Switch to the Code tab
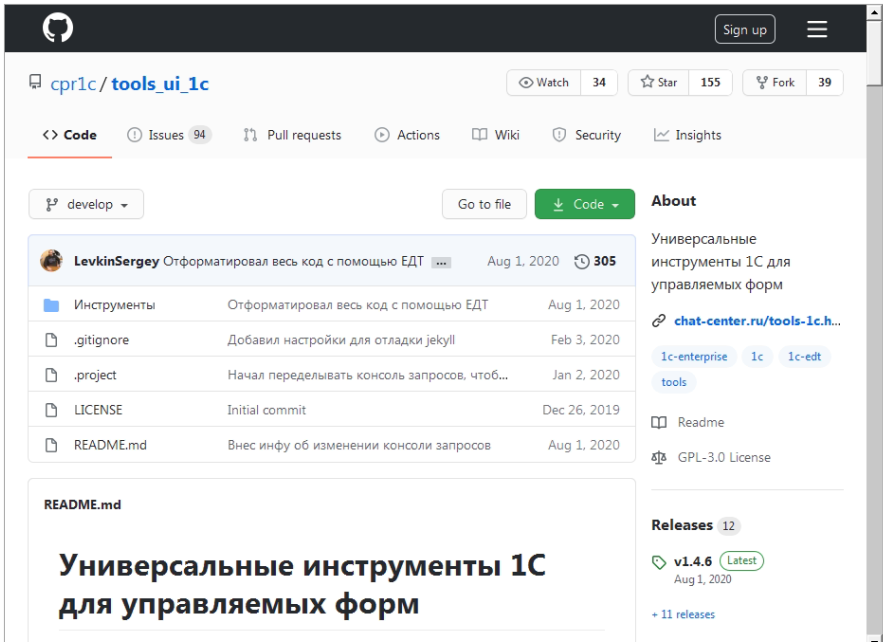Image resolution: width=883 pixels, height=642 pixels. point(70,135)
